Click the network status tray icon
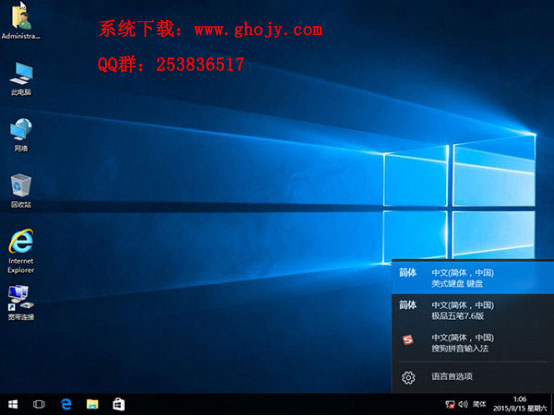The width and height of the screenshot is (554, 416). point(450,404)
